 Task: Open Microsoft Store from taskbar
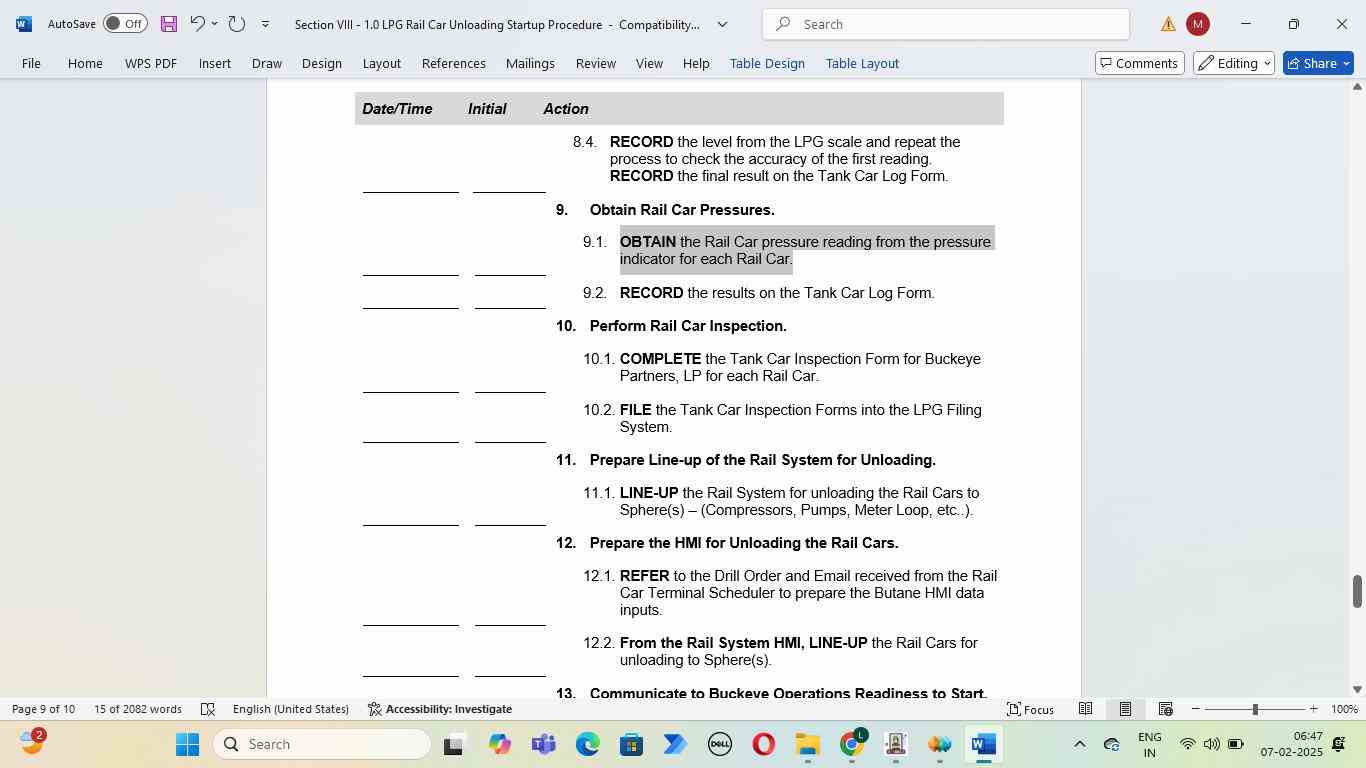tap(631, 744)
